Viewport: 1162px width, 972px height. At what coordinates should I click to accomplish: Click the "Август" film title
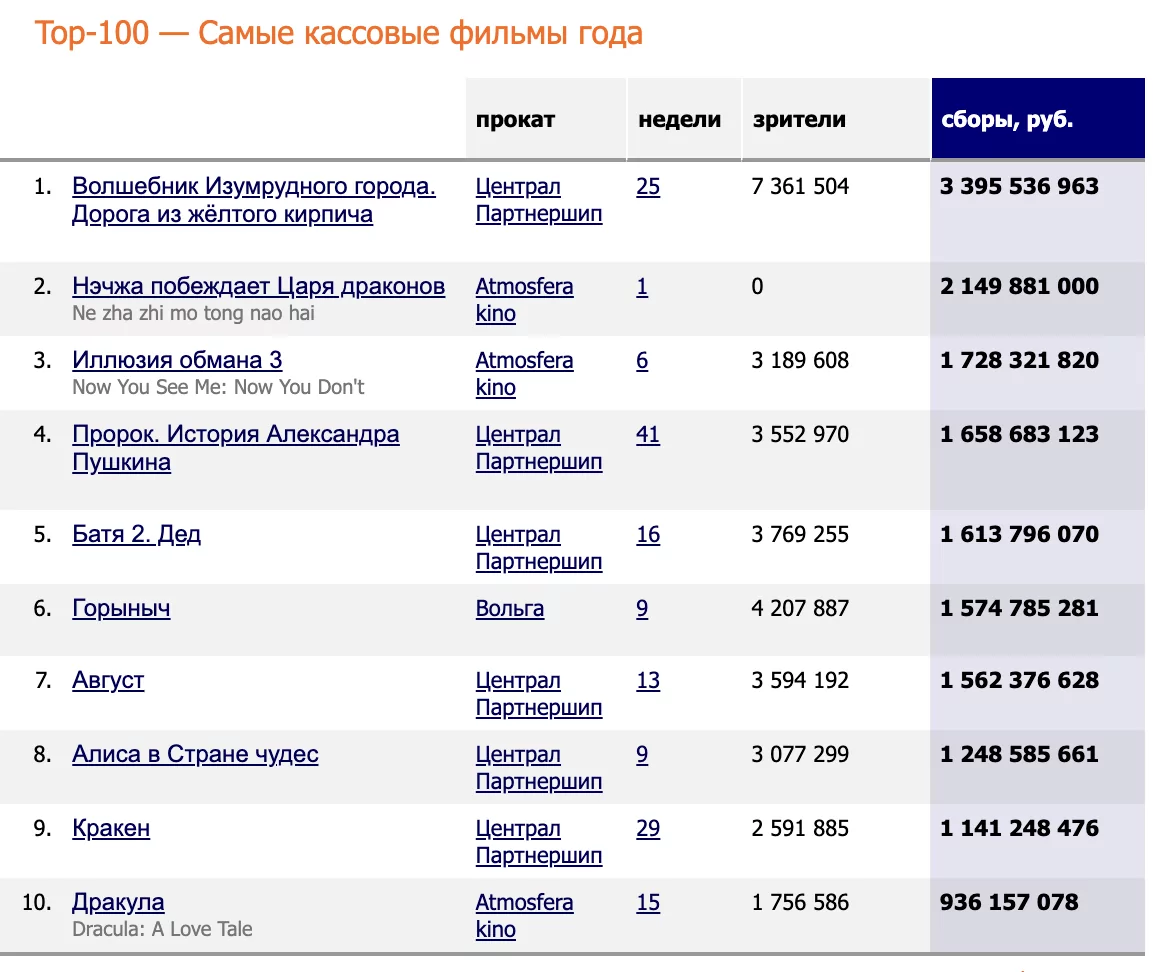pos(108,681)
